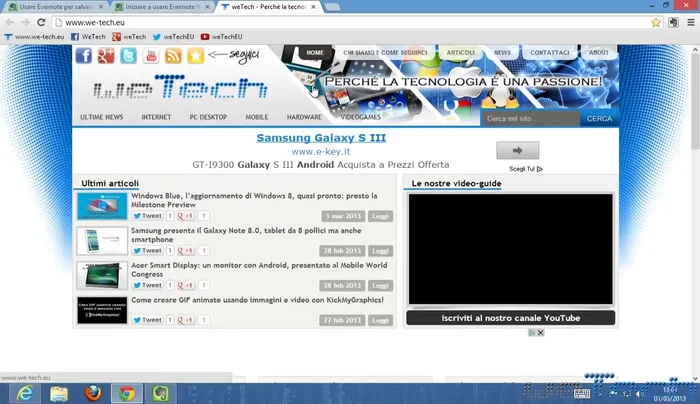The image size is (700, 404).
Task: Open the PC DESKTOP category menu
Action: click(208, 117)
